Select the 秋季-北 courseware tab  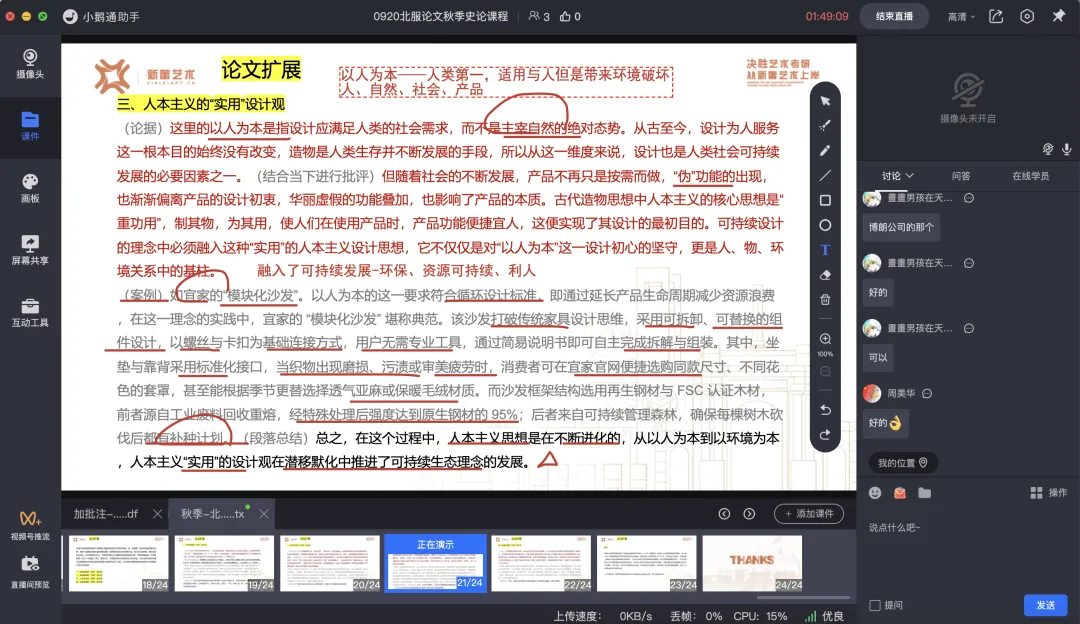point(213,514)
